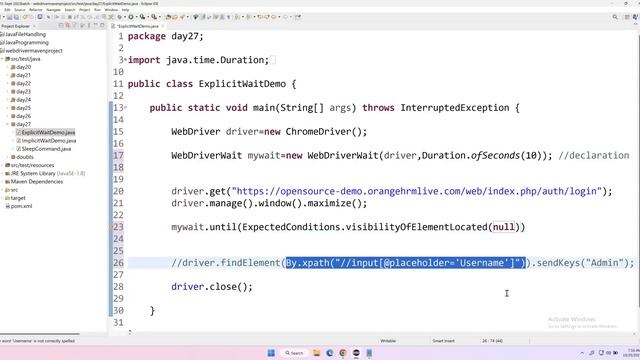Click the highlighted By.xpath selection on line 26

pyautogui.click(x=406, y=263)
